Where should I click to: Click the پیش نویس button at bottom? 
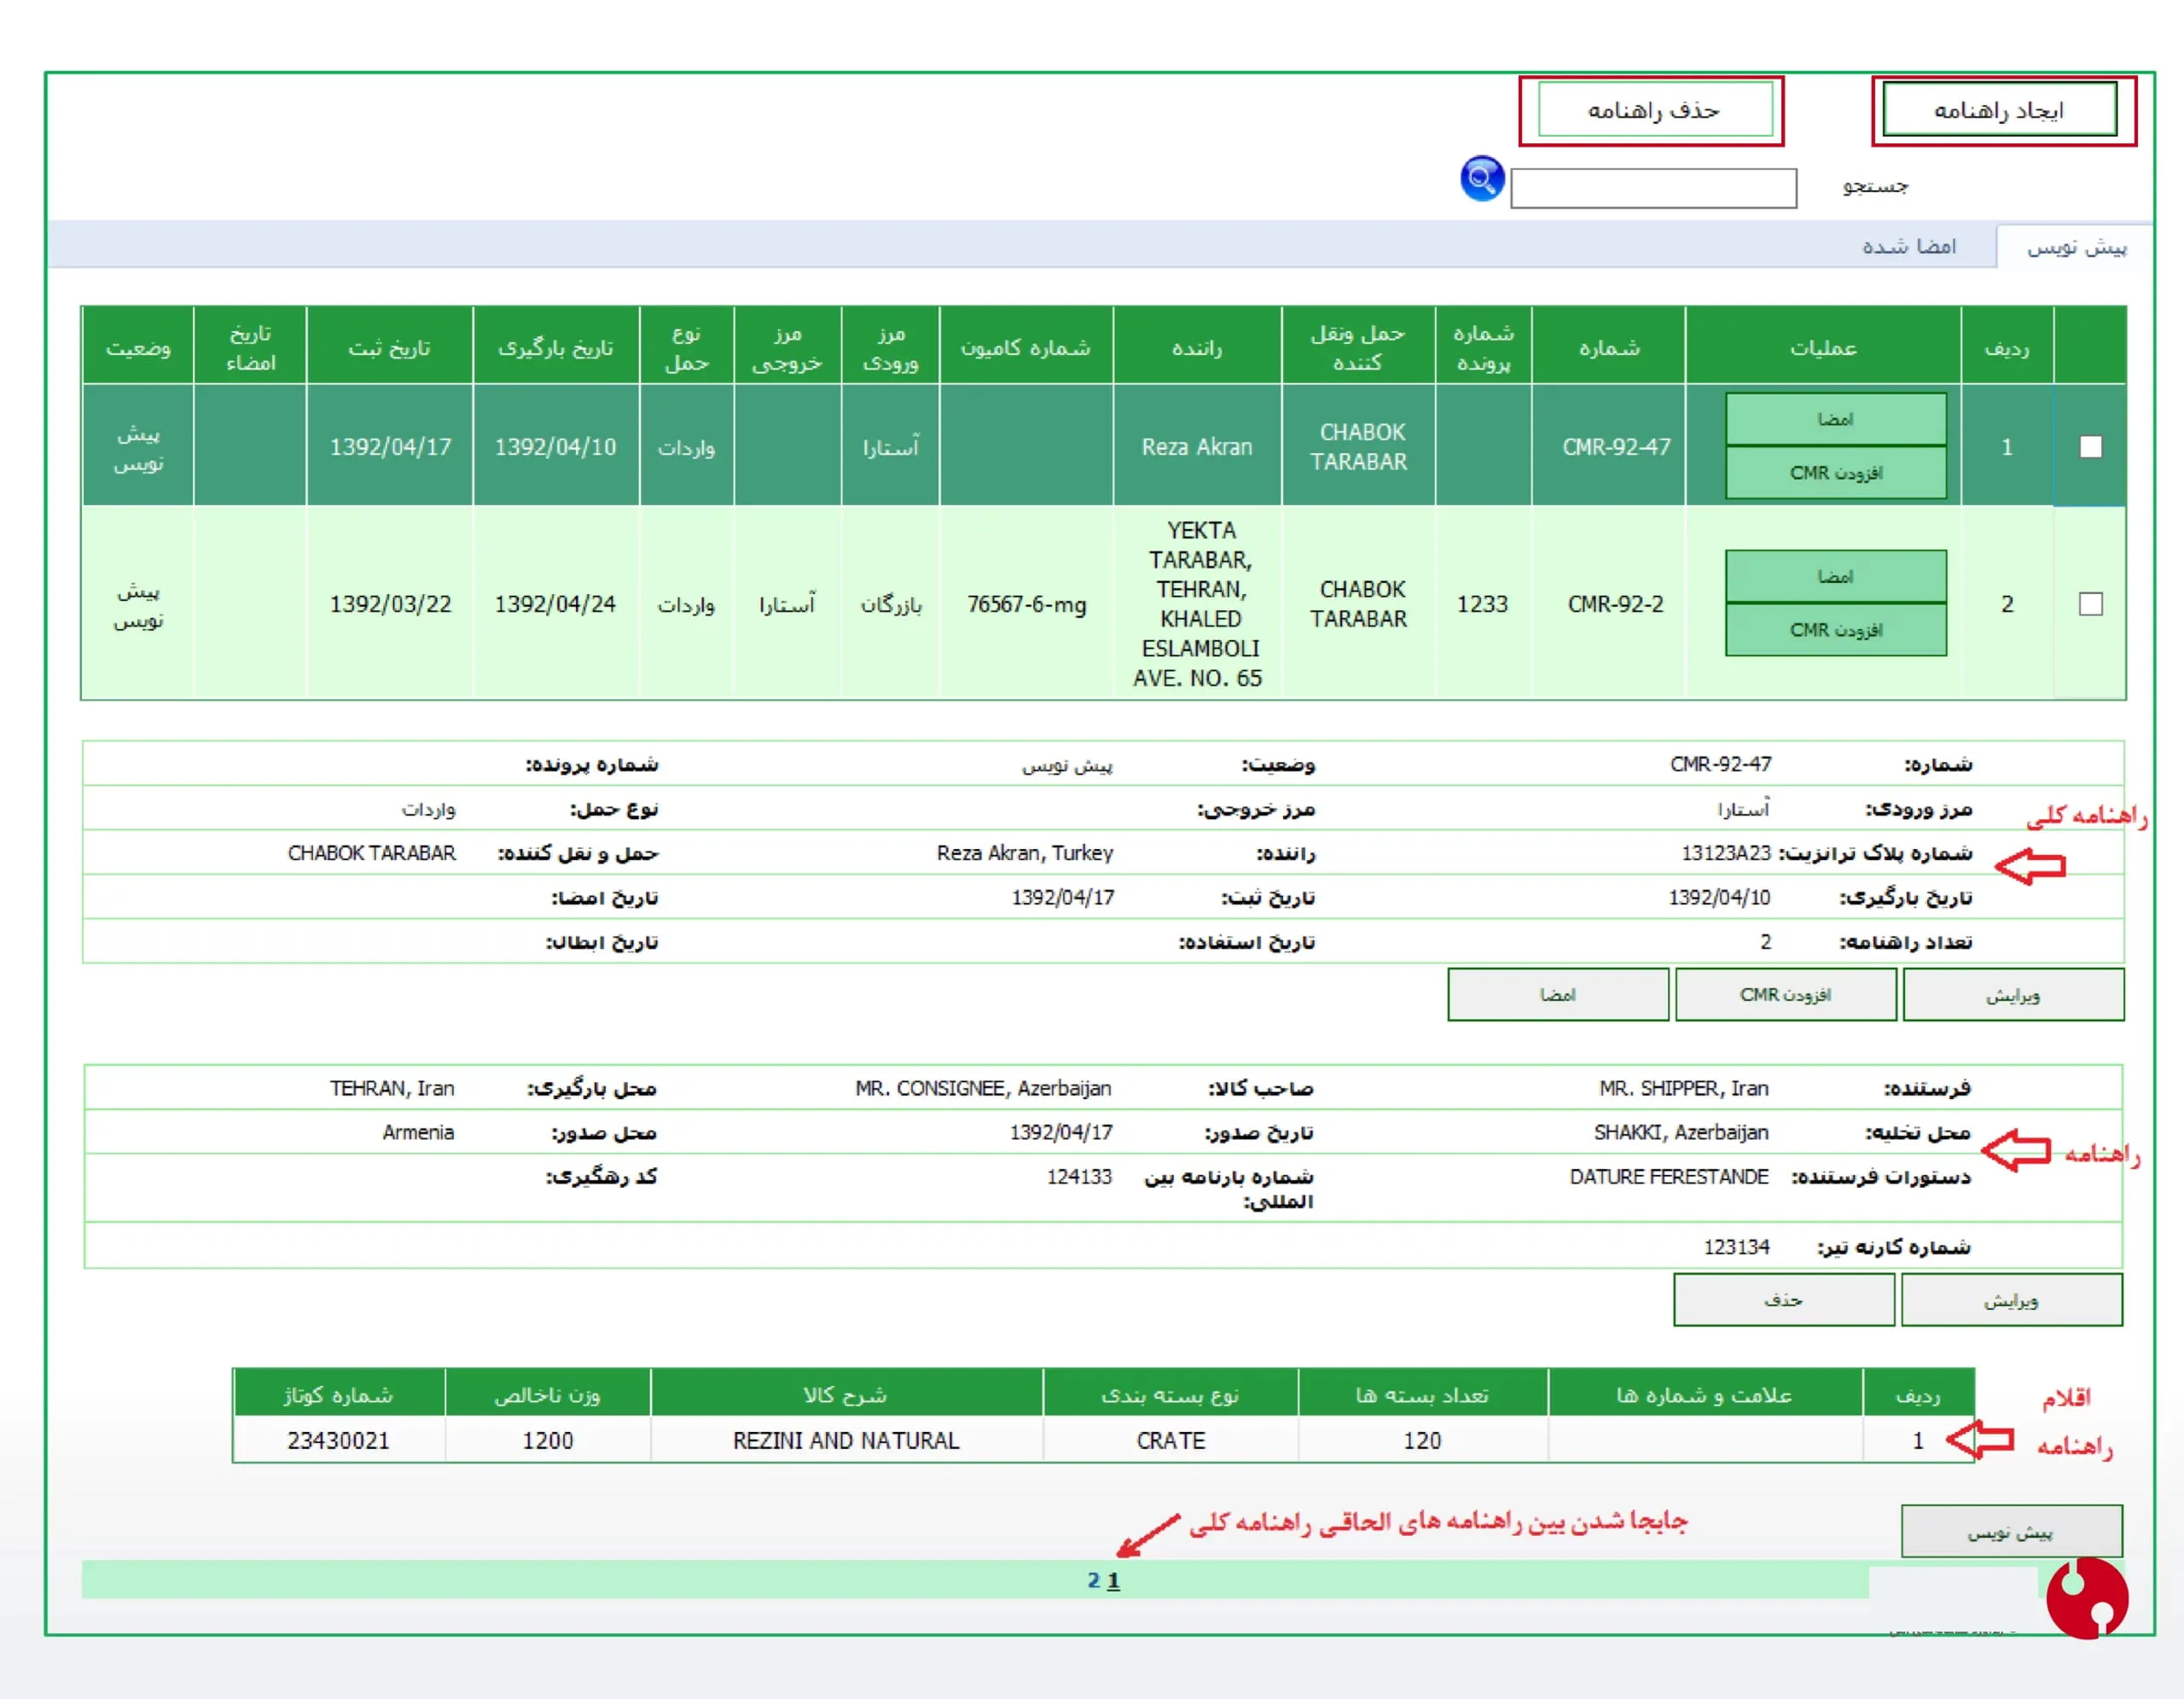click(x=2011, y=1531)
